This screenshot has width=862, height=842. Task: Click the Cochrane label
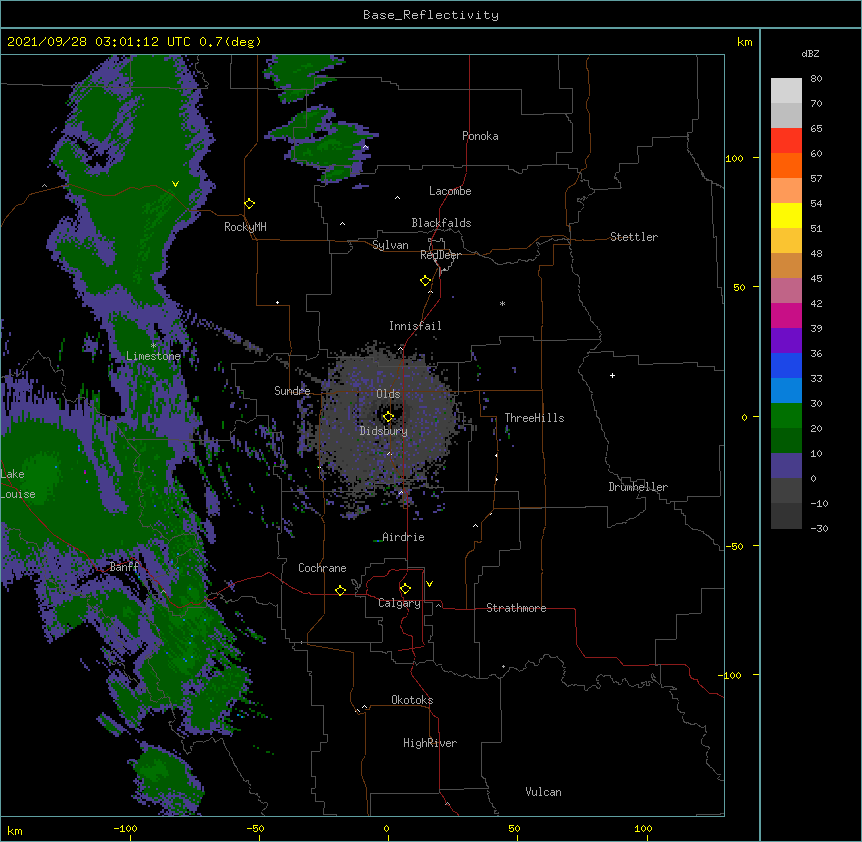(x=322, y=568)
